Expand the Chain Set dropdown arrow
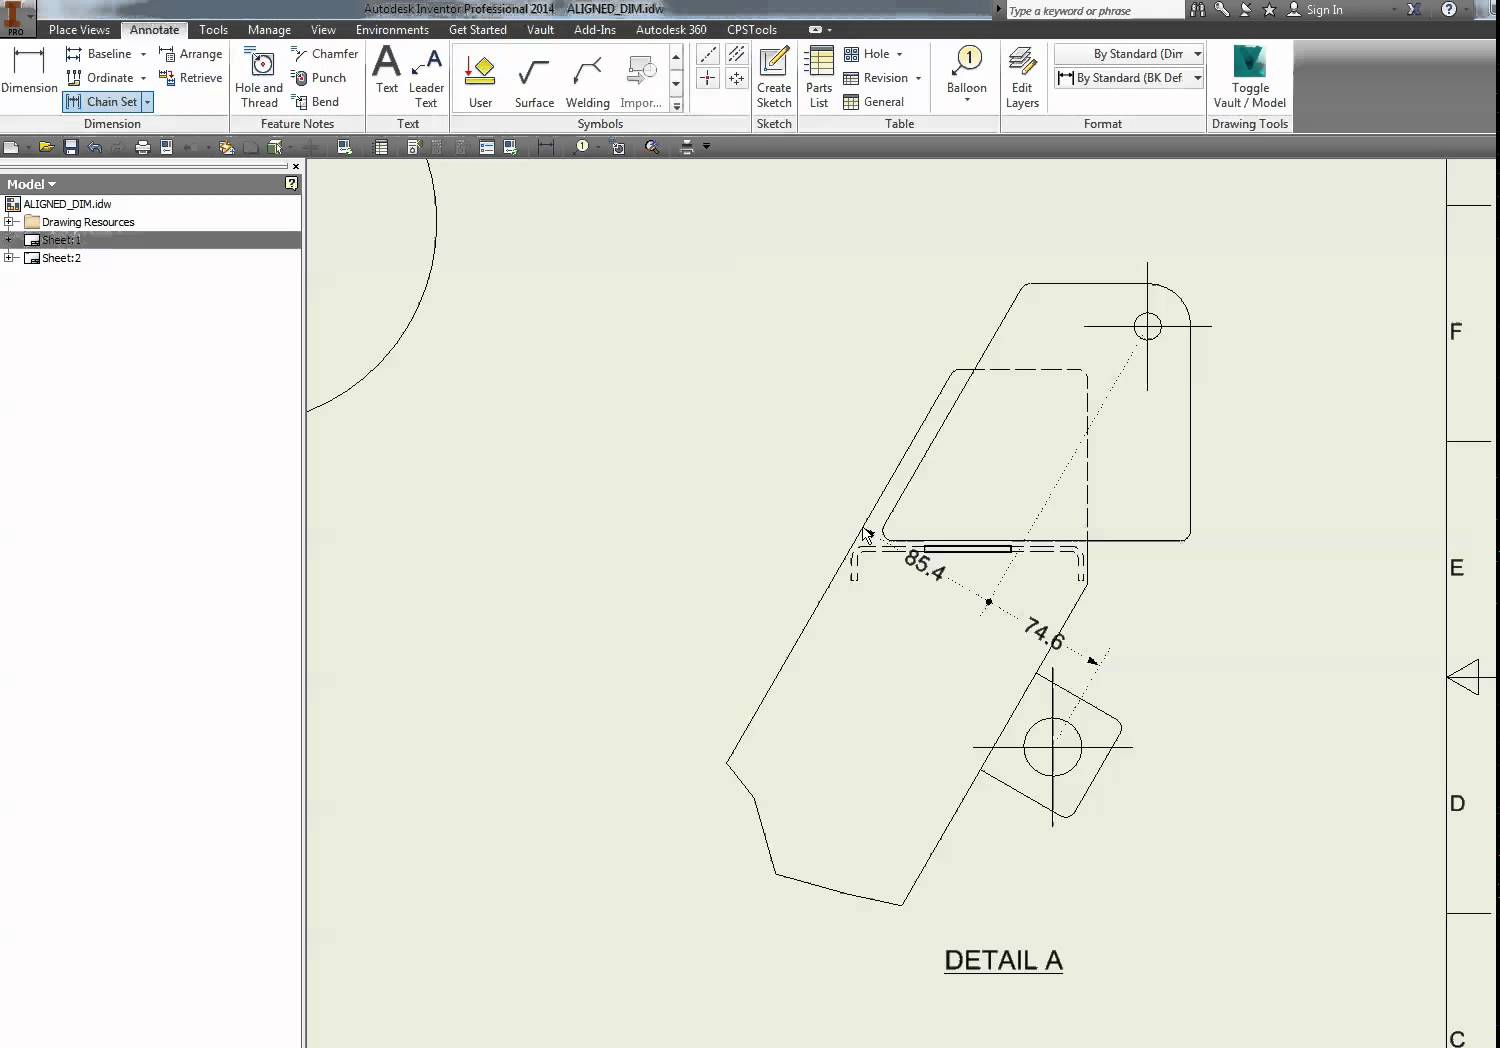Viewport: 1500px width, 1048px height. [x=147, y=102]
